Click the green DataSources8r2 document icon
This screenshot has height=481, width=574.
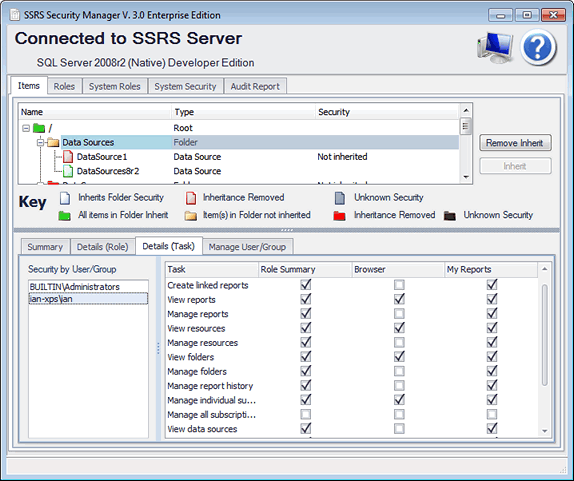click(68, 171)
